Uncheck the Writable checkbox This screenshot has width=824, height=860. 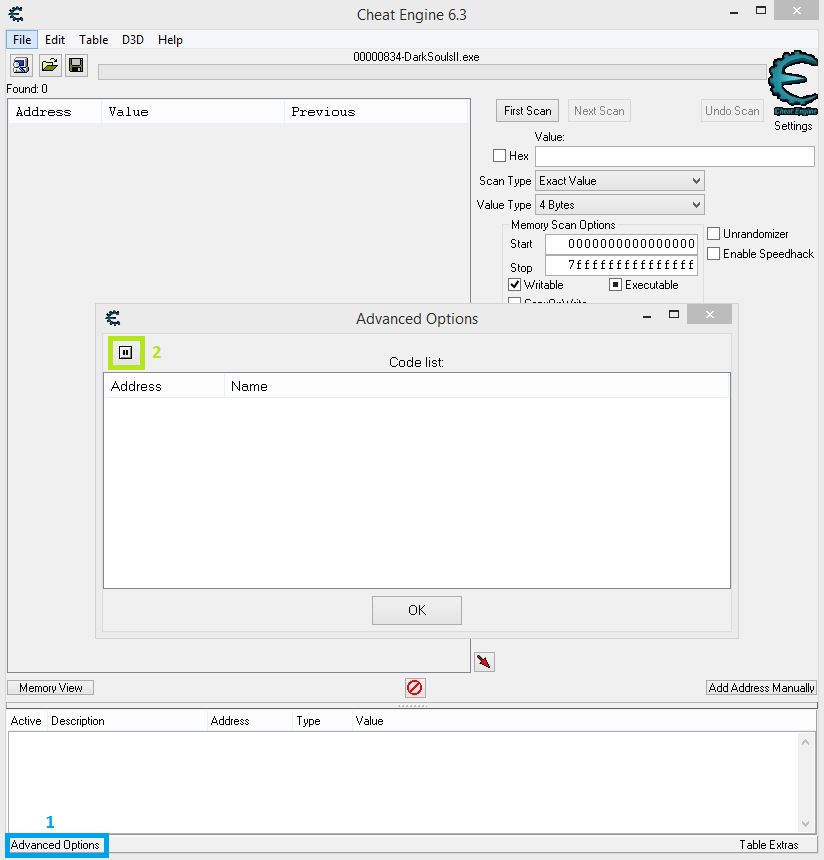515,285
